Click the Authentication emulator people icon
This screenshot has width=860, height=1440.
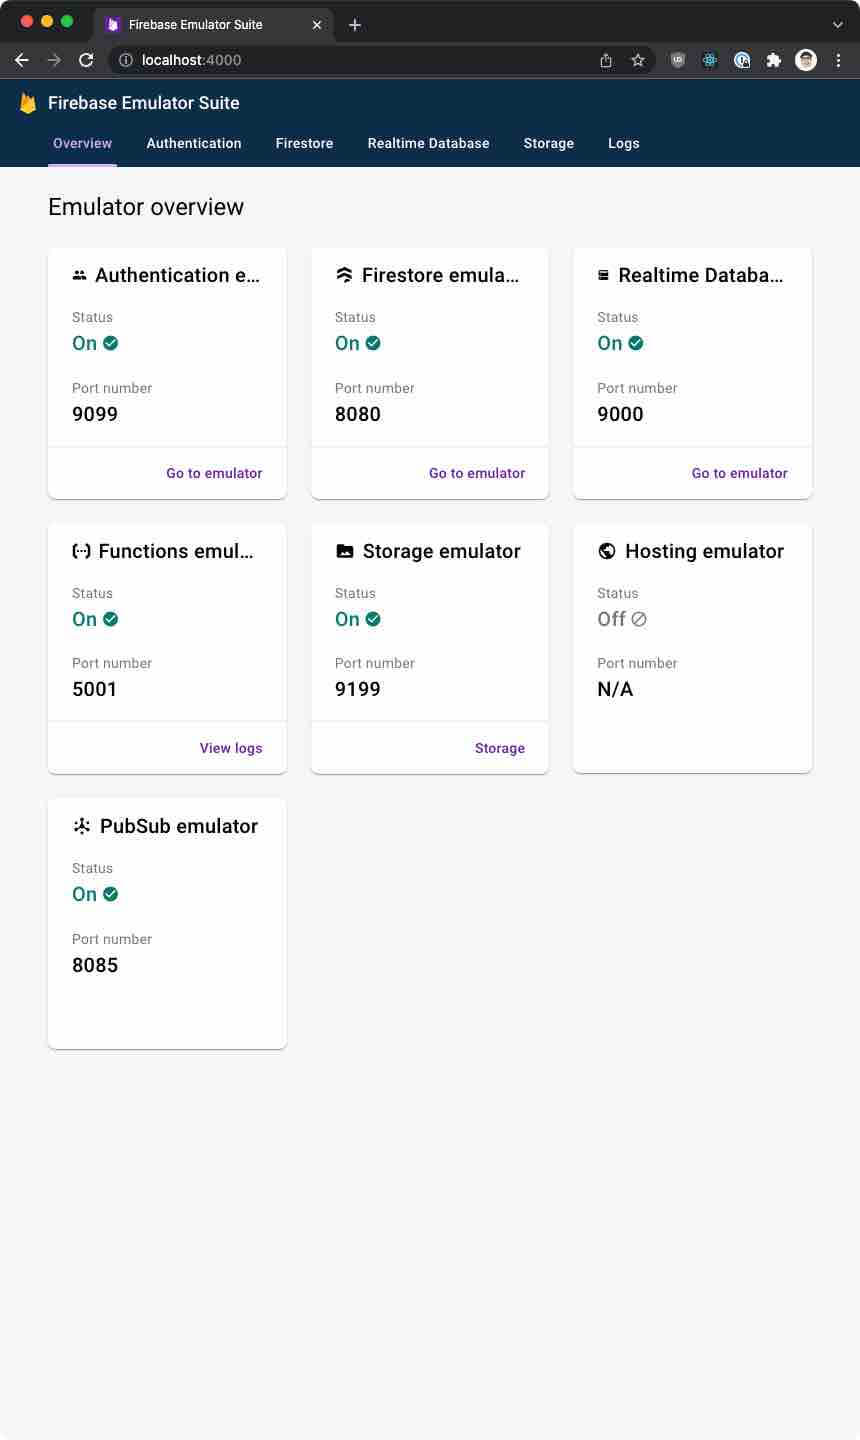point(80,275)
